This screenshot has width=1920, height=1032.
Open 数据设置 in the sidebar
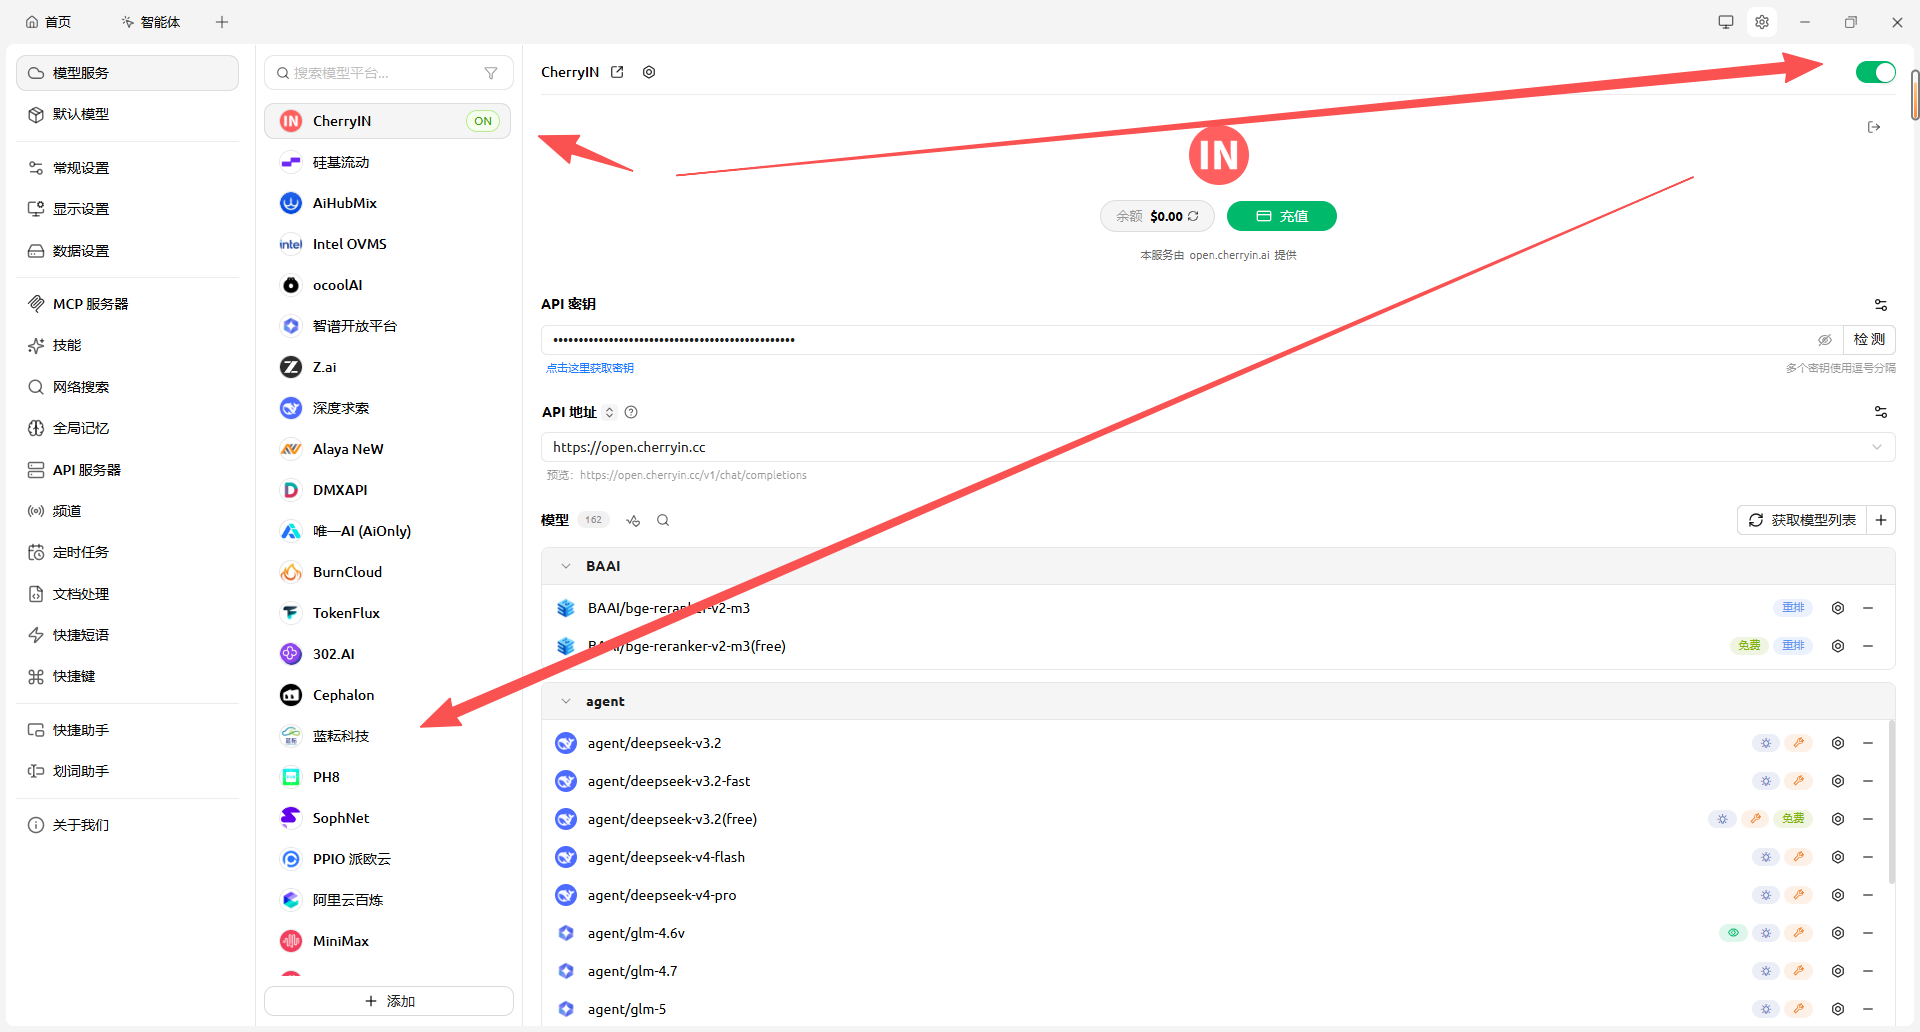pos(127,251)
